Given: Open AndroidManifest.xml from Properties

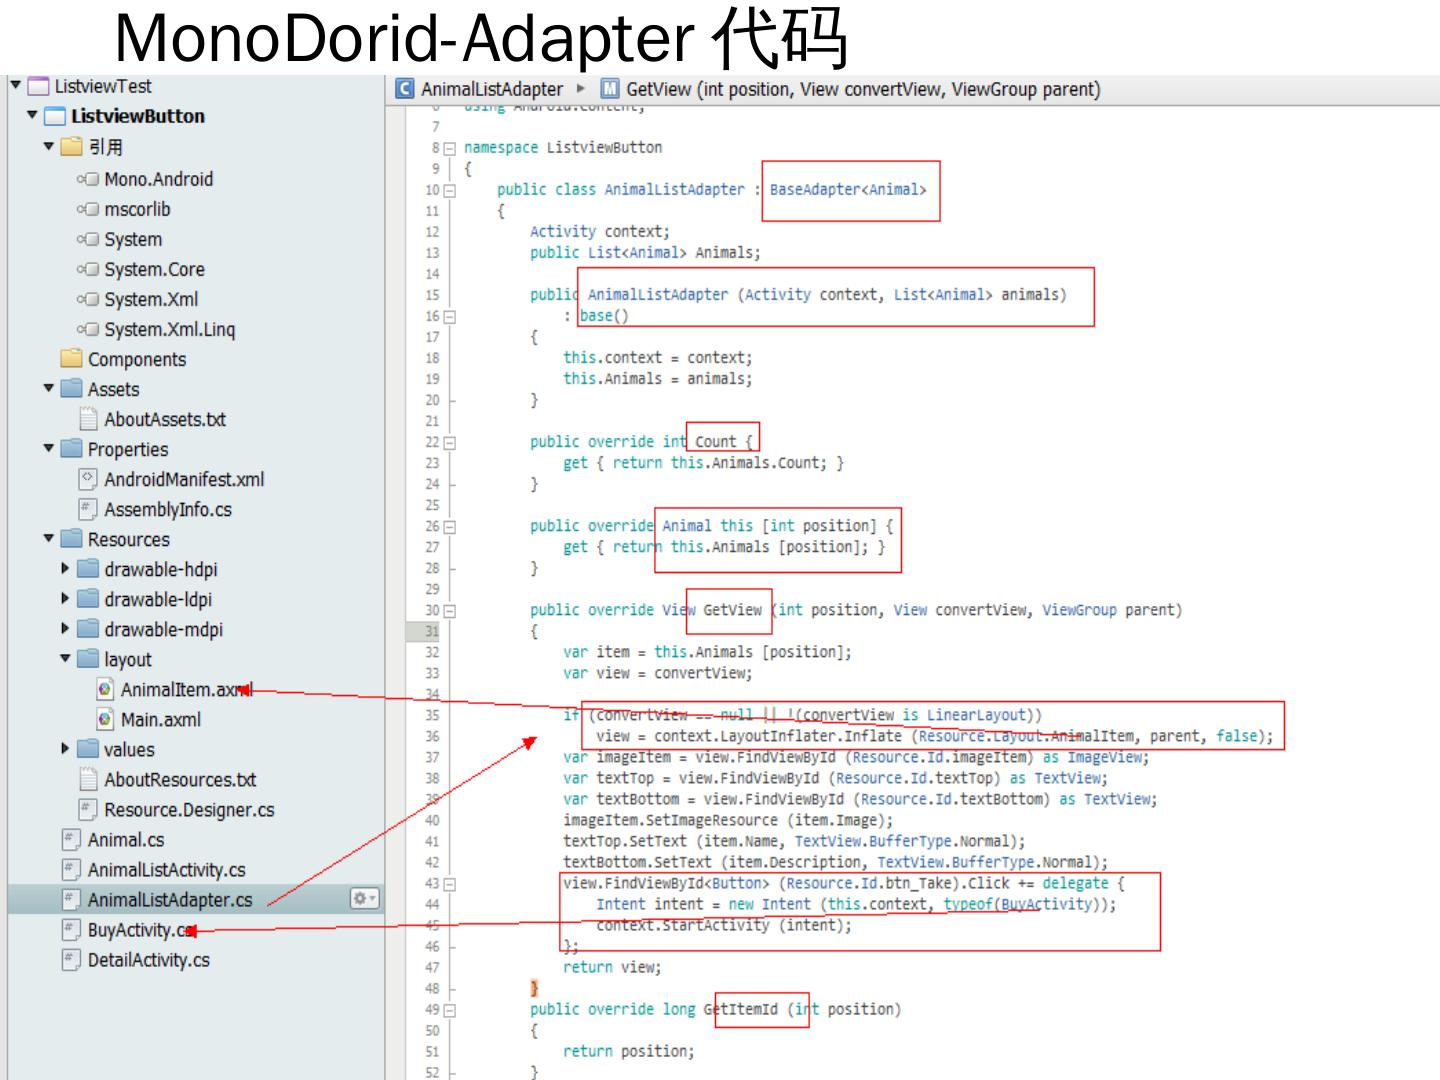Looking at the screenshot, I should [x=184, y=479].
